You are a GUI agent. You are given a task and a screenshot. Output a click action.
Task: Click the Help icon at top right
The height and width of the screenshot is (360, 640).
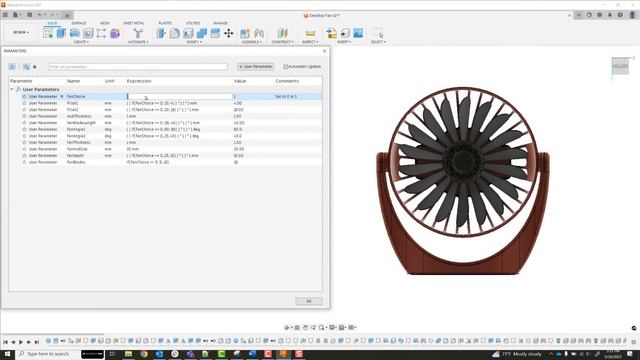click(620, 15)
